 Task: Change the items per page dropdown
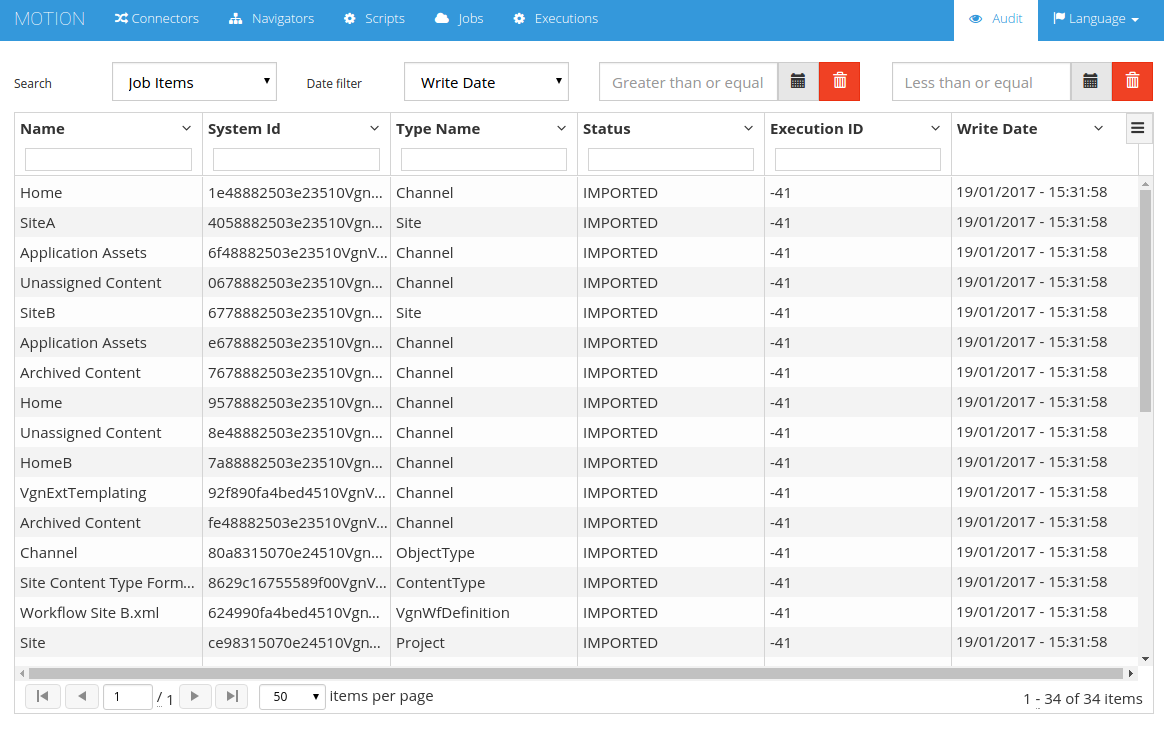(x=292, y=697)
